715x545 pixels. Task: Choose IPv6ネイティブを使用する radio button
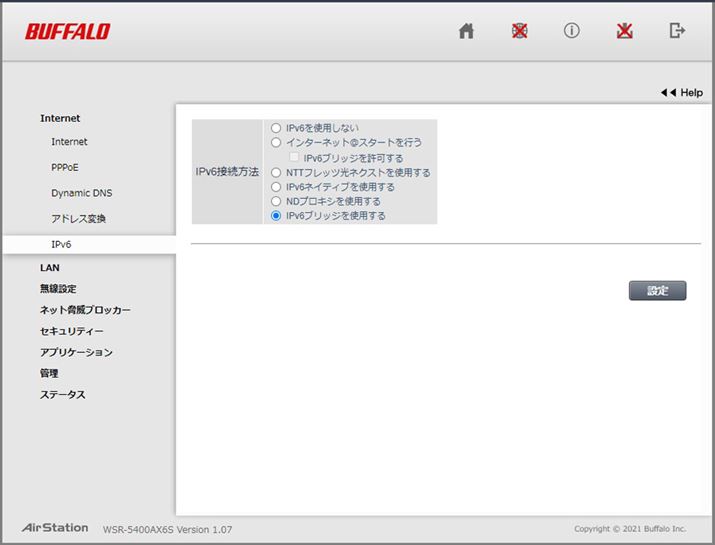click(x=276, y=187)
